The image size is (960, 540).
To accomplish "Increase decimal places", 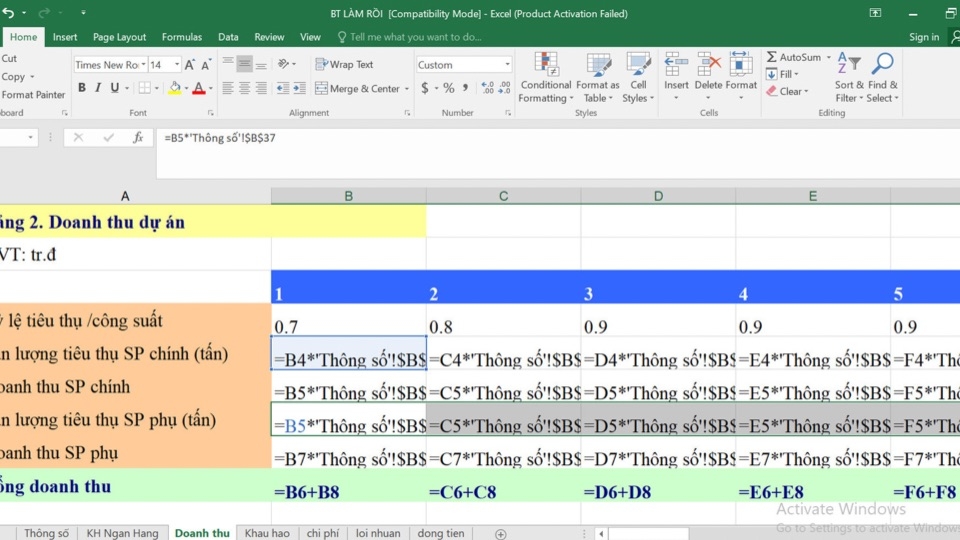I will (487, 88).
